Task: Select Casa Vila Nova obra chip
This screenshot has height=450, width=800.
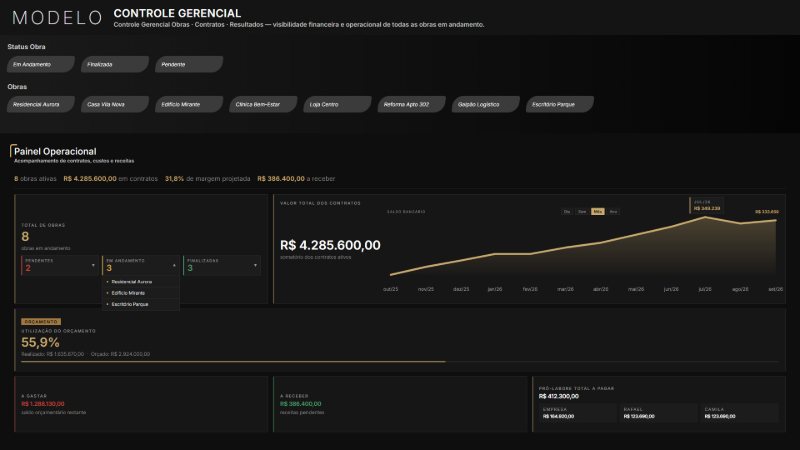Action: (115, 104)
